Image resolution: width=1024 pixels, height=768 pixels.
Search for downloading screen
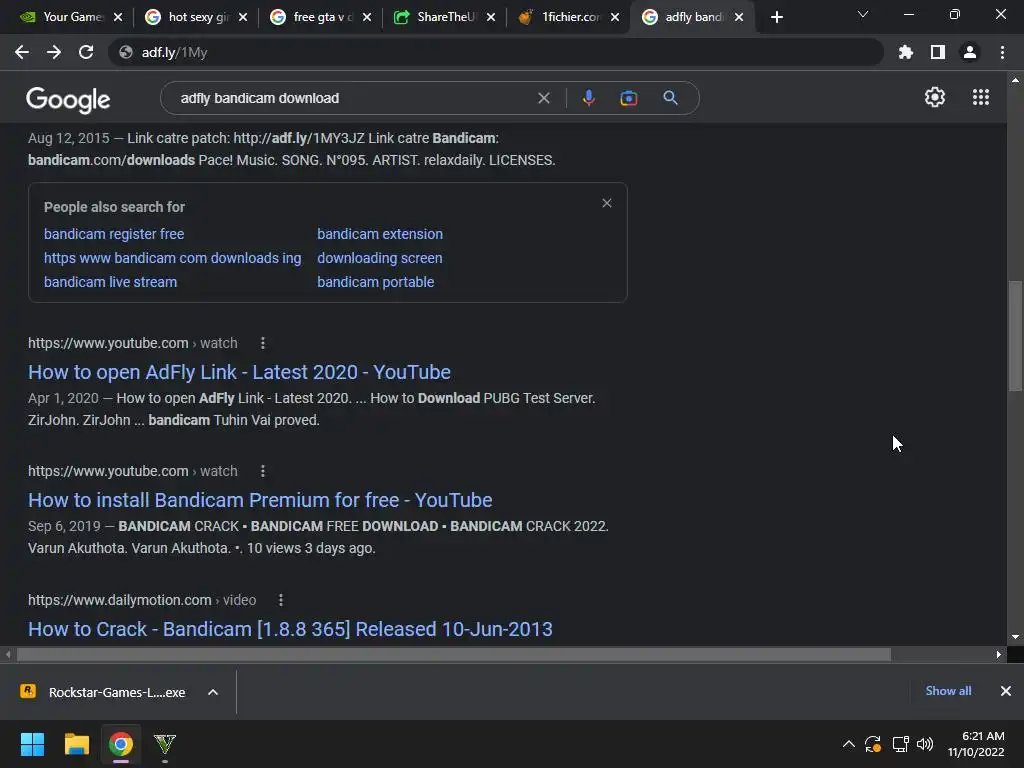(x=379, y=258)
